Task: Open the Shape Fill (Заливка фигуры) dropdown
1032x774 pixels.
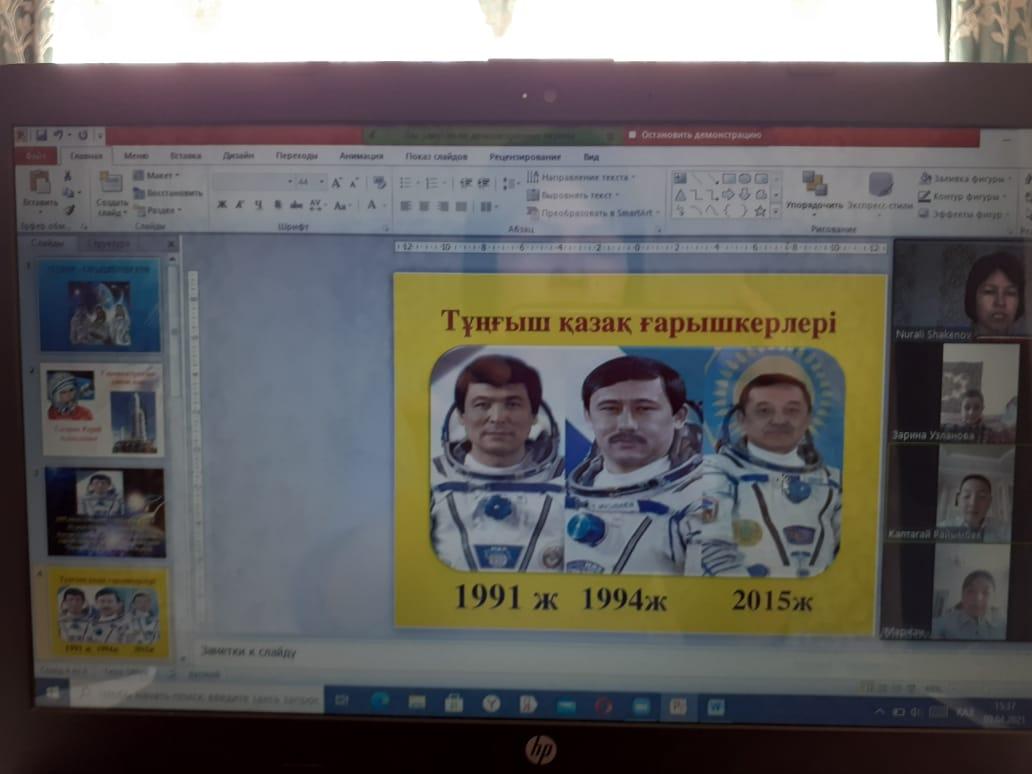Action: click(x=964, y=179)
